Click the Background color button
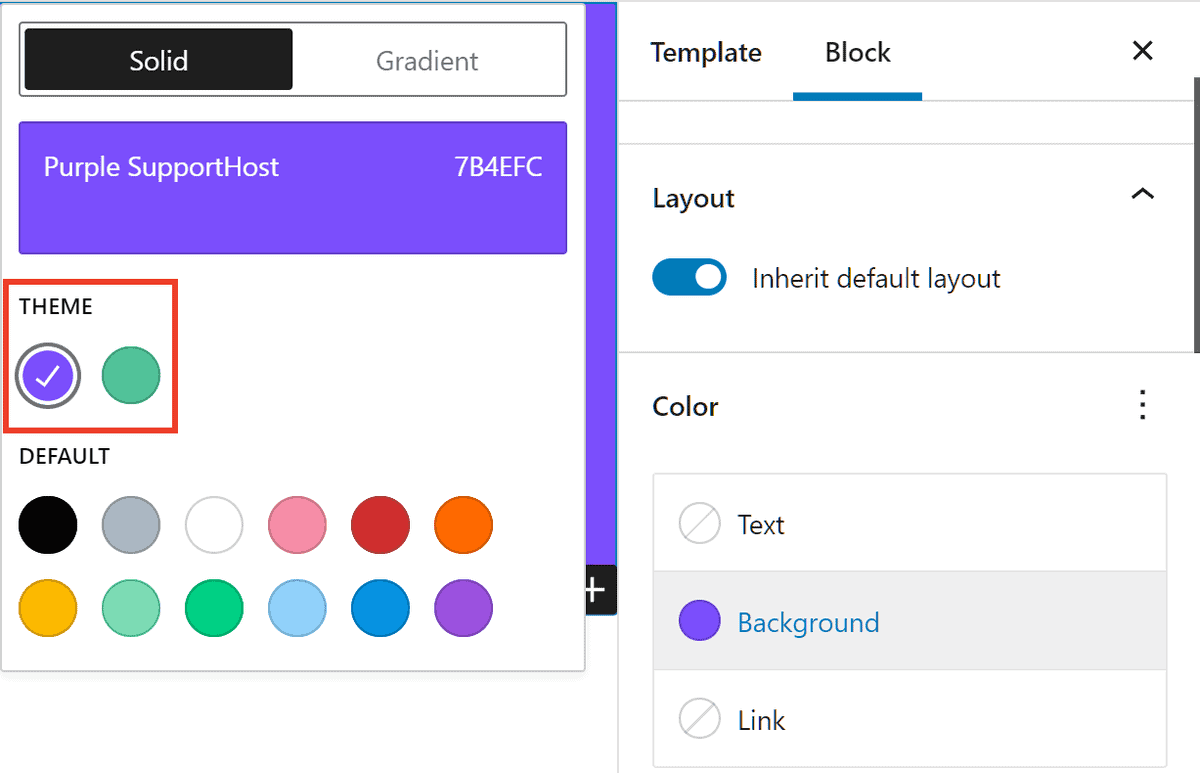The image size is (1200, 773). click(x=808, y=622)
